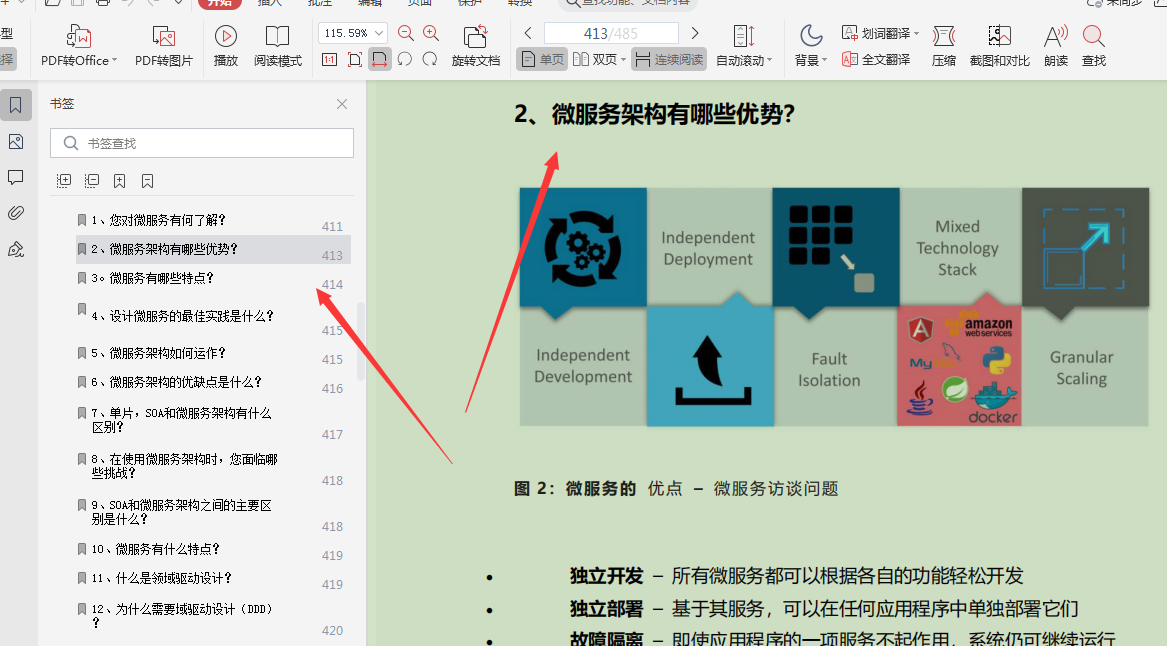
Task: Jump to 10、微服务有什么特点？
Action: point(156,549)
